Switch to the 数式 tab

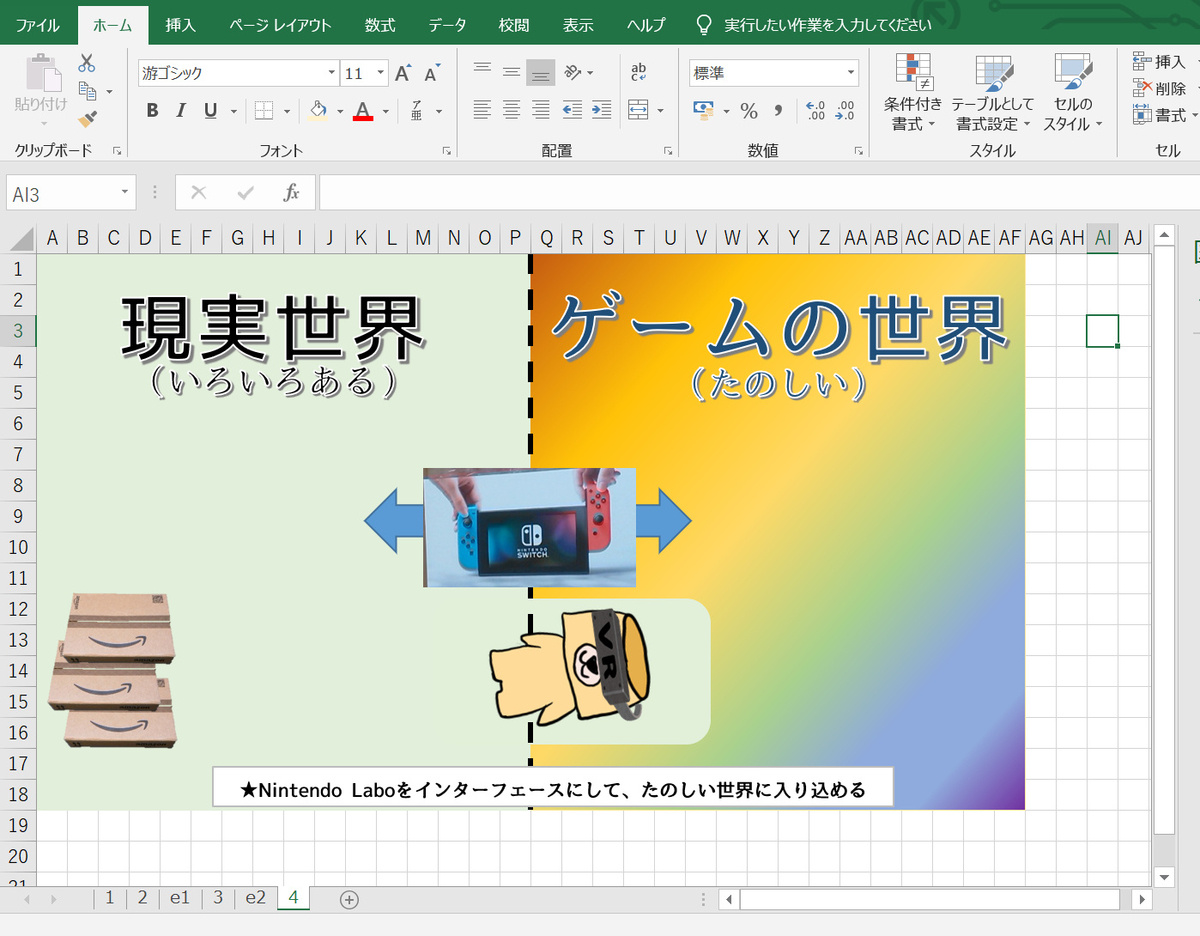click(x=380, y=25)
